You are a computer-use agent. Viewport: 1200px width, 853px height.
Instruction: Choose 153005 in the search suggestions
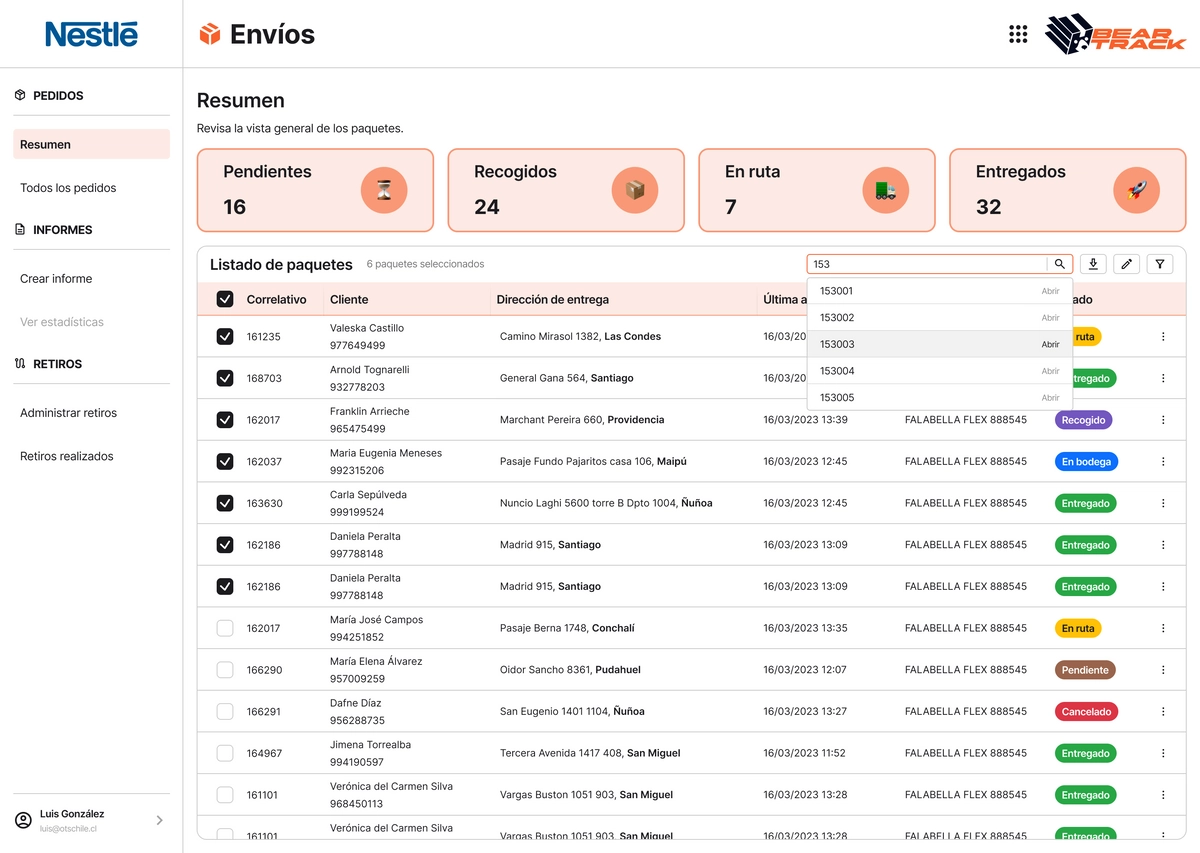tap(939, 398)
